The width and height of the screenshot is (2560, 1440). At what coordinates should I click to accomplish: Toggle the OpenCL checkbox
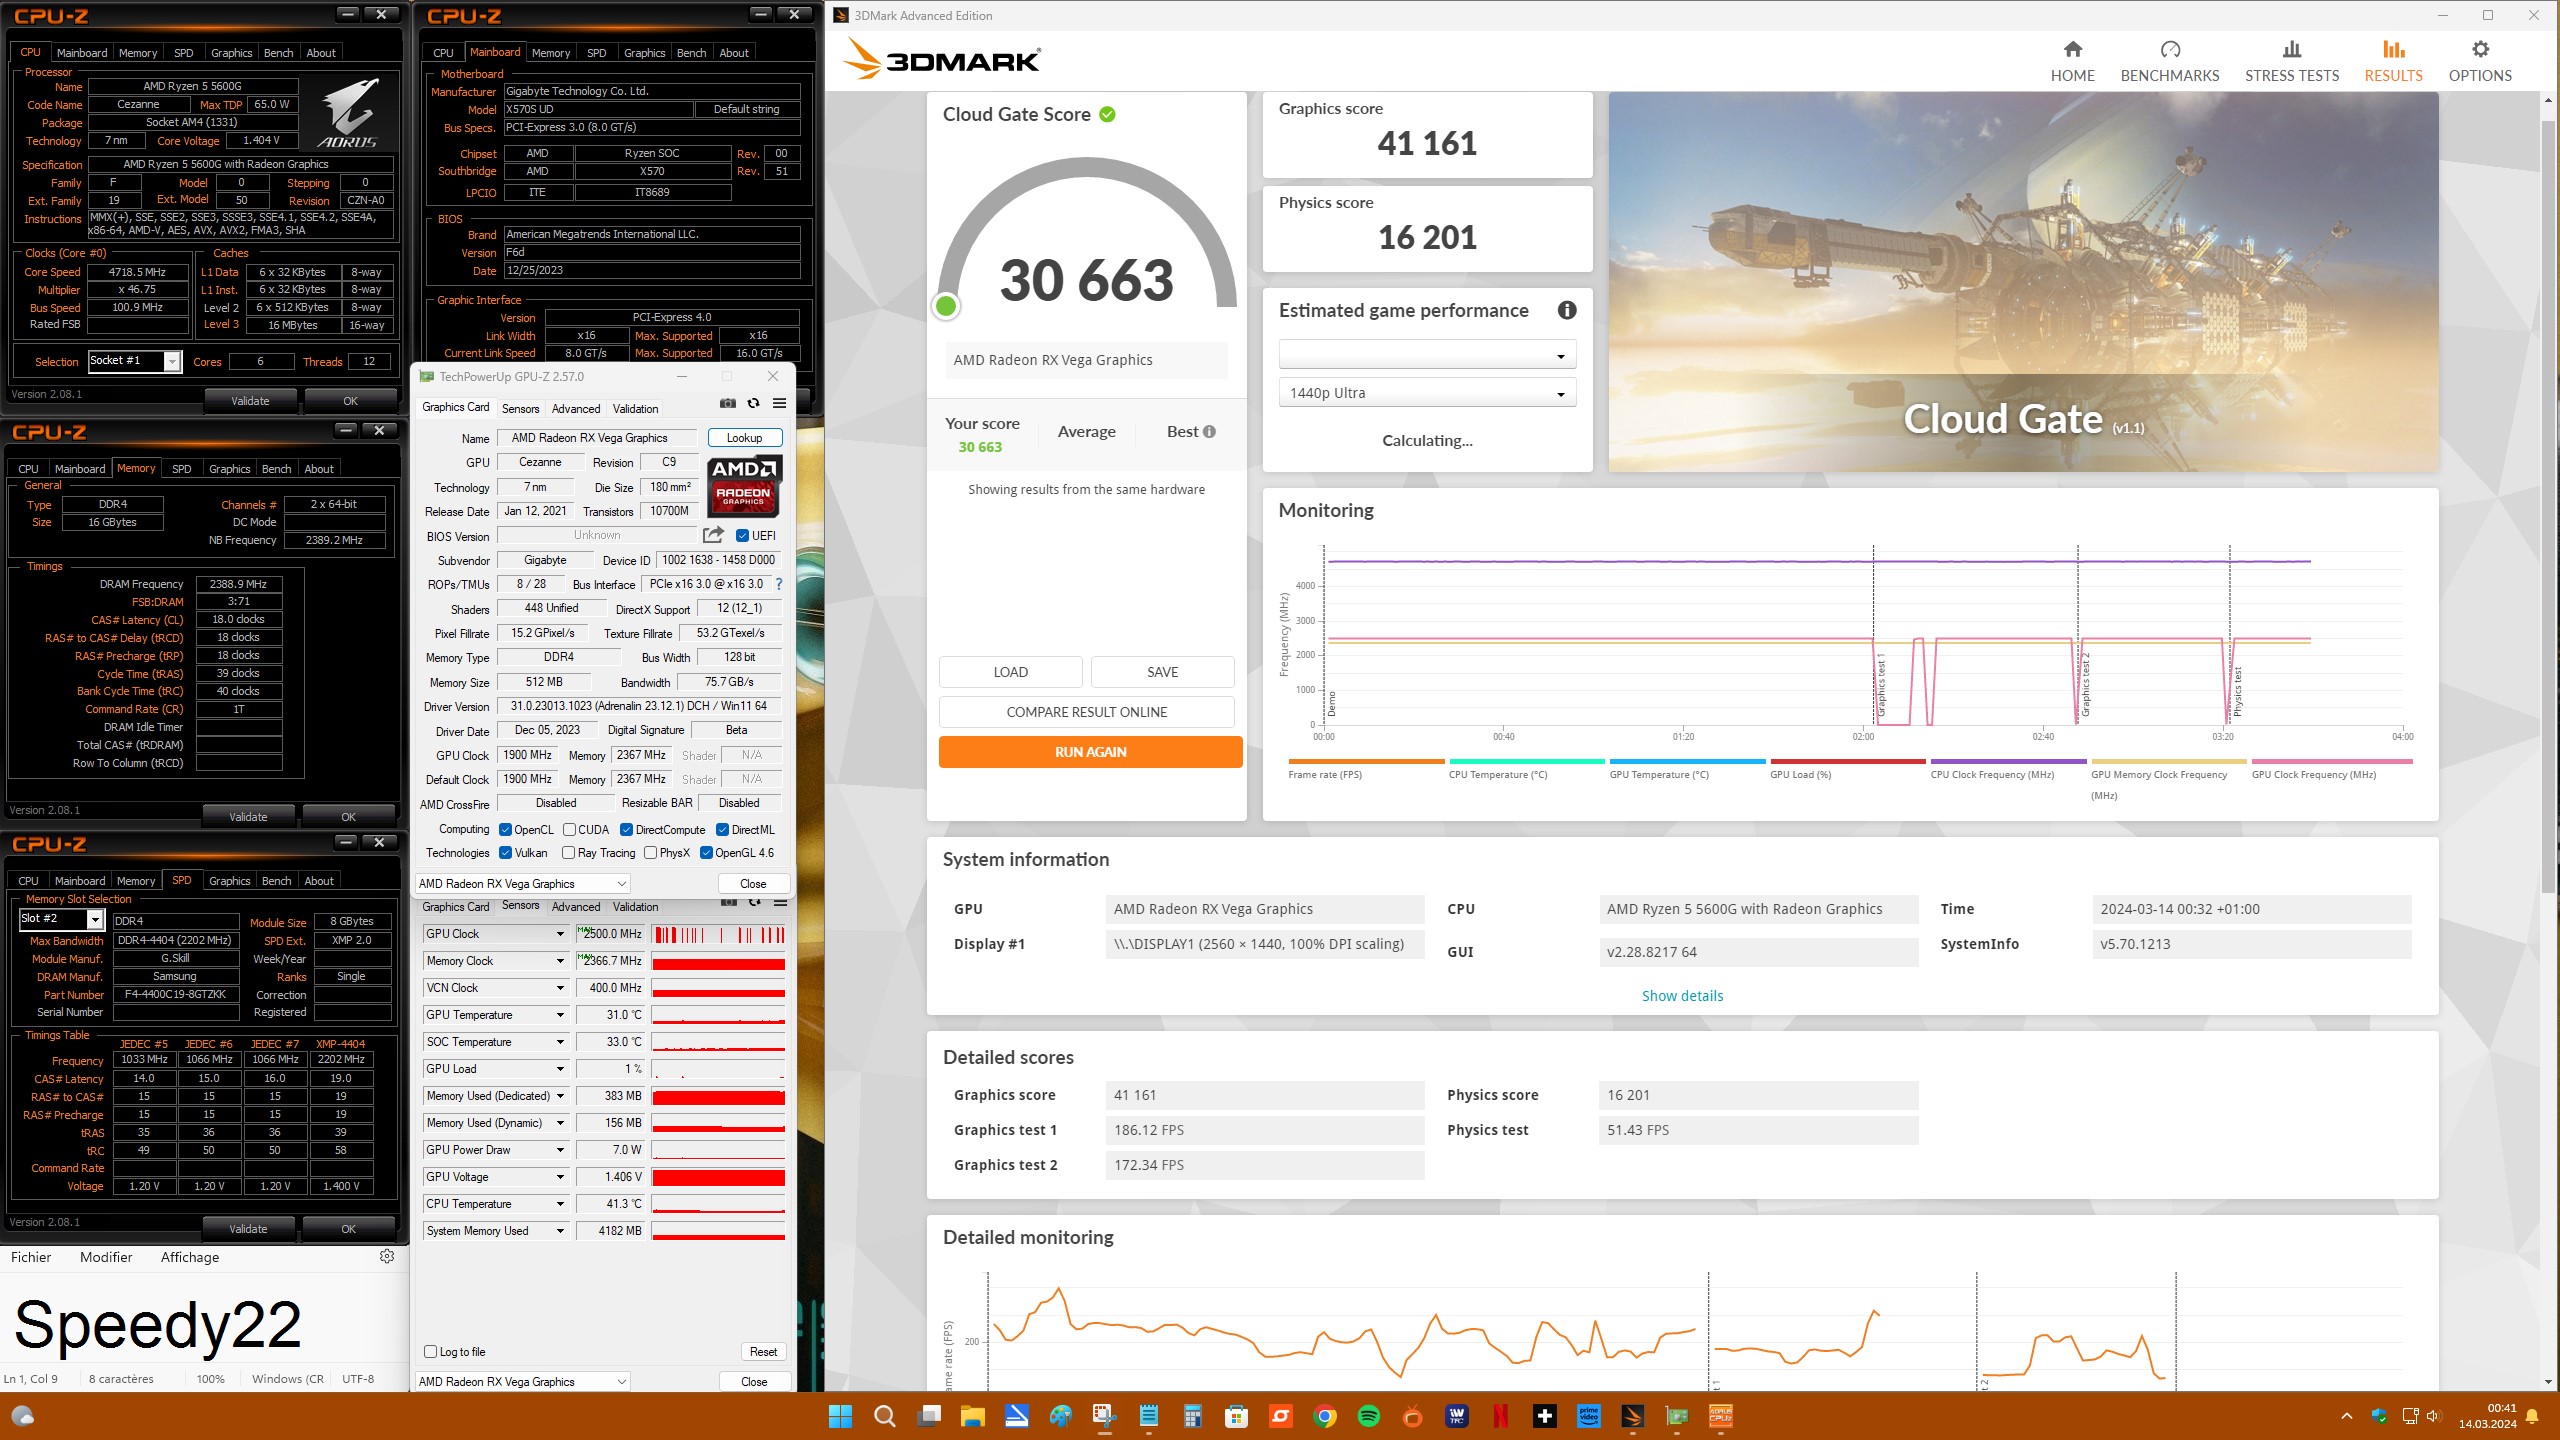click(505, 829)
